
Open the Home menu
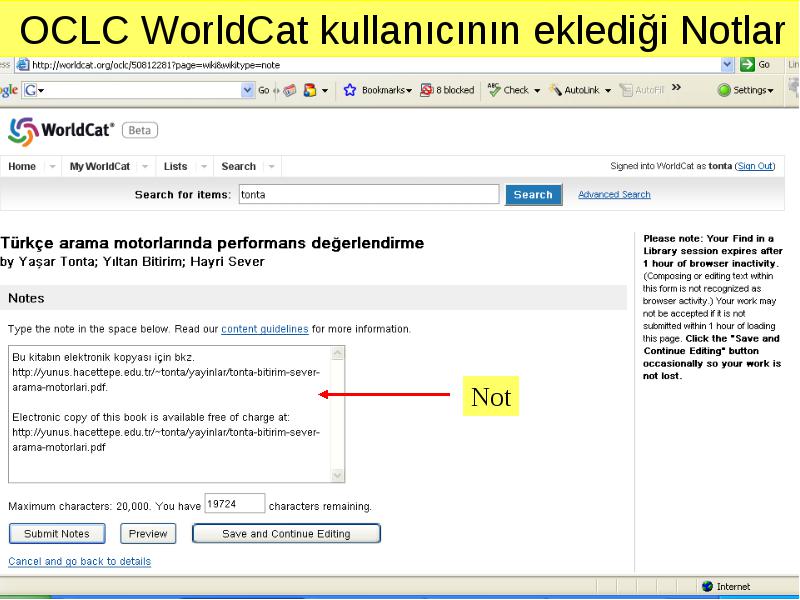22,166
